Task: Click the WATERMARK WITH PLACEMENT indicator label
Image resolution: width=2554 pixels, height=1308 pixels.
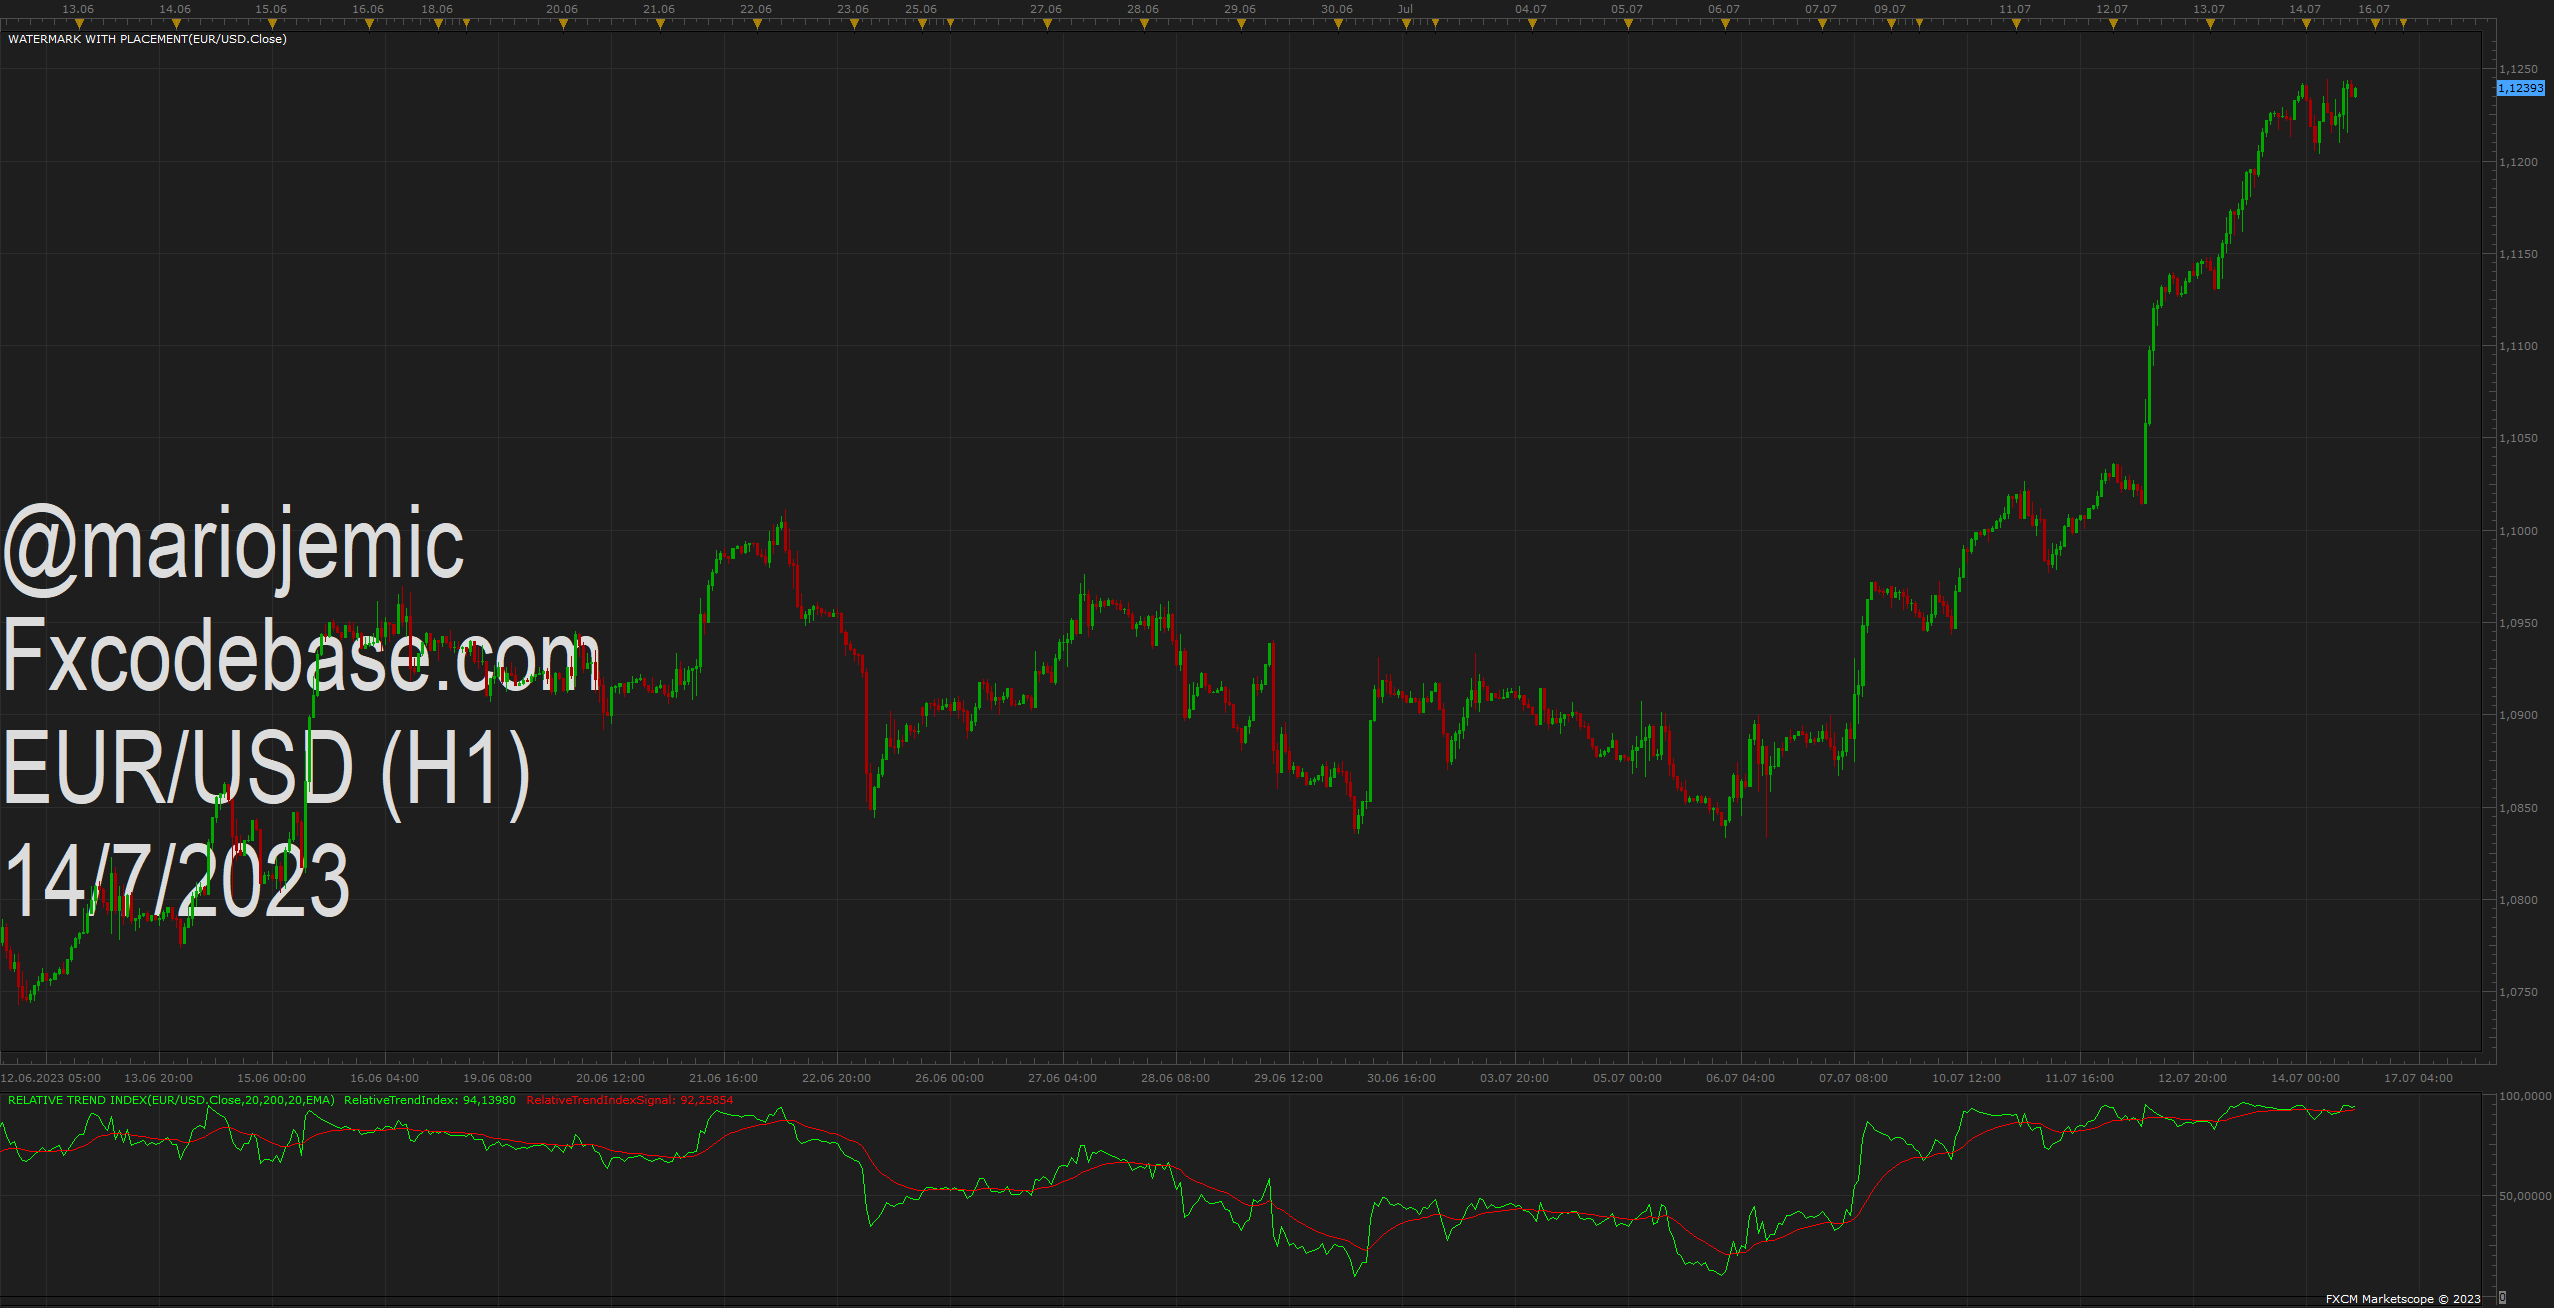Action: pos(147,39)
